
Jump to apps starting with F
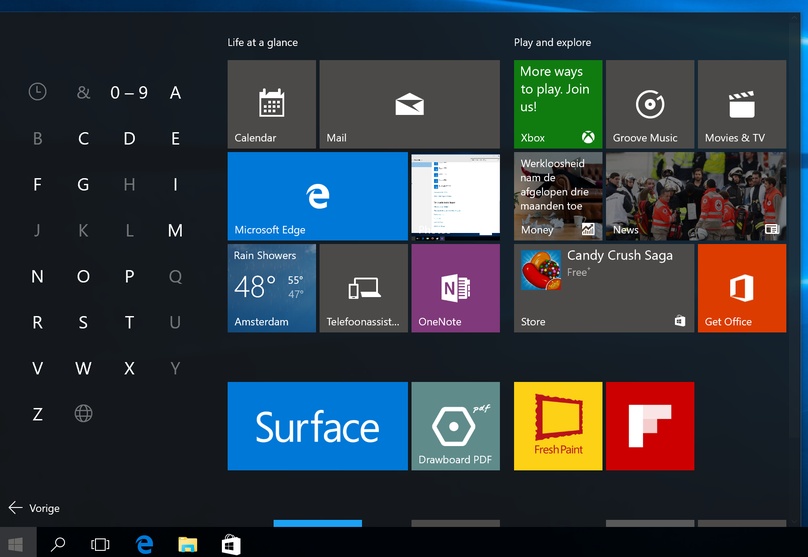[37, 184]
